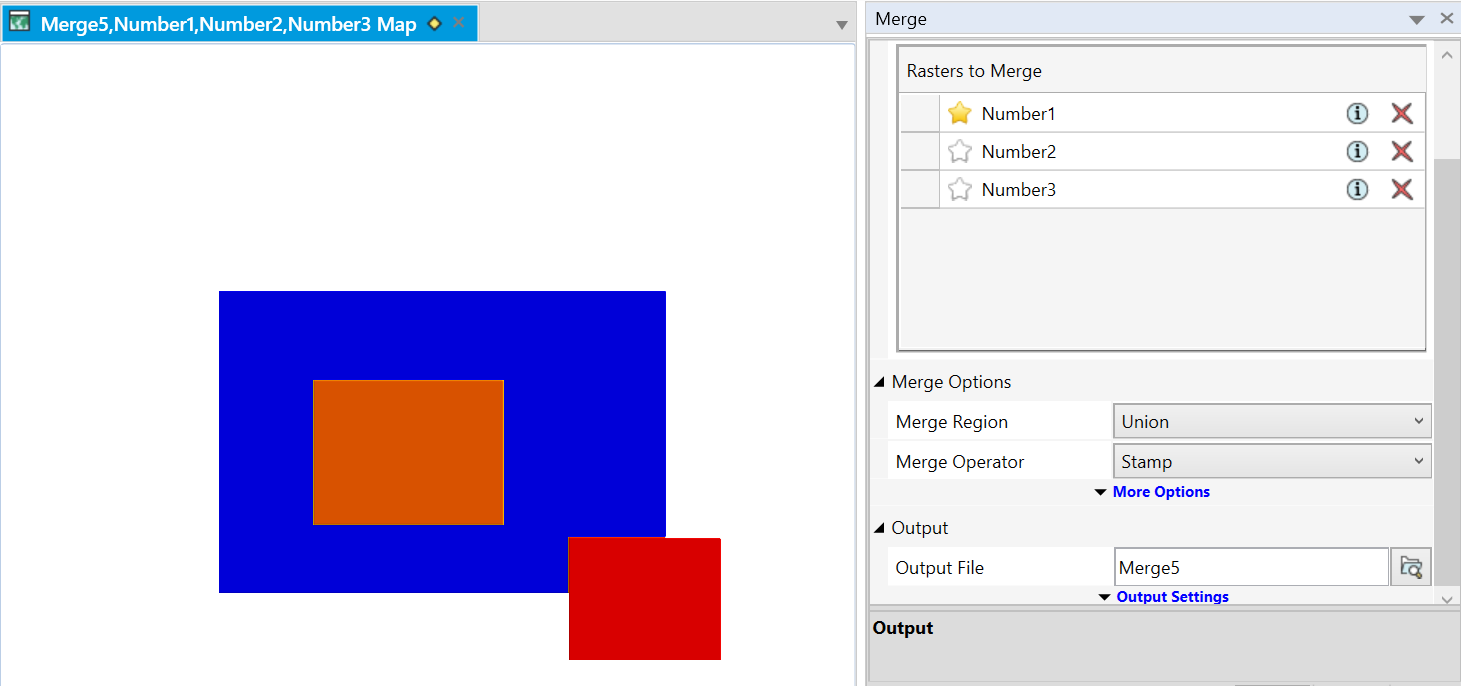Image resolution: width=1461 pixels, height=686 pixels.
Task: Remove Number1 with its red X
Action: click(1402, 113)
